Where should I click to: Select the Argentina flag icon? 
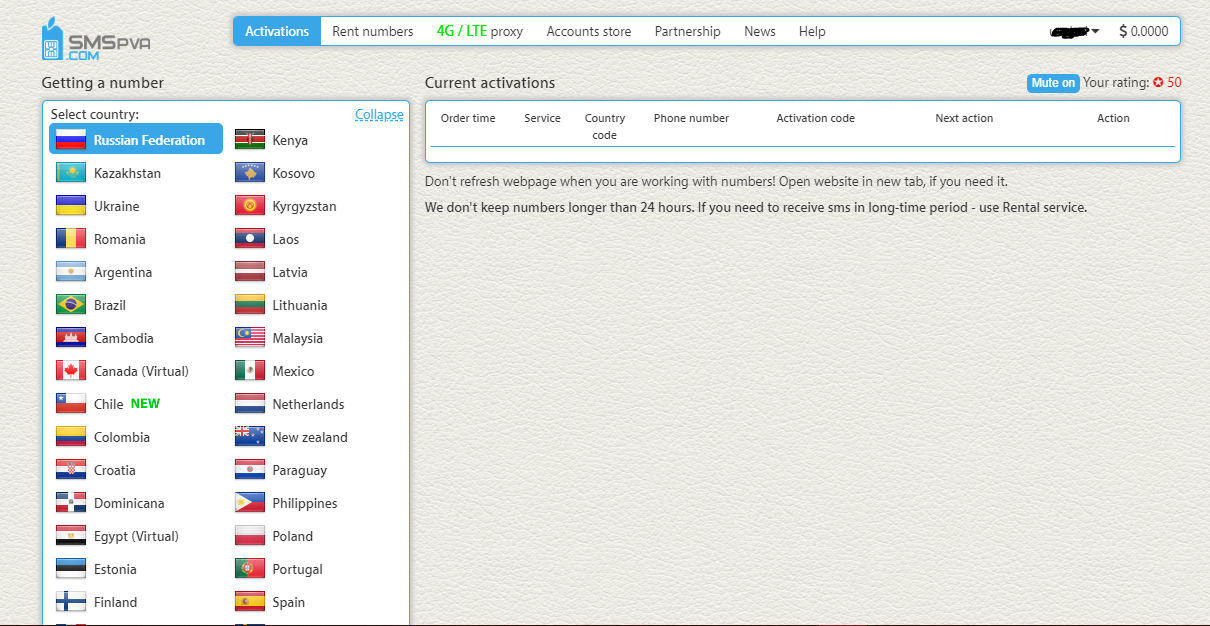71,272
